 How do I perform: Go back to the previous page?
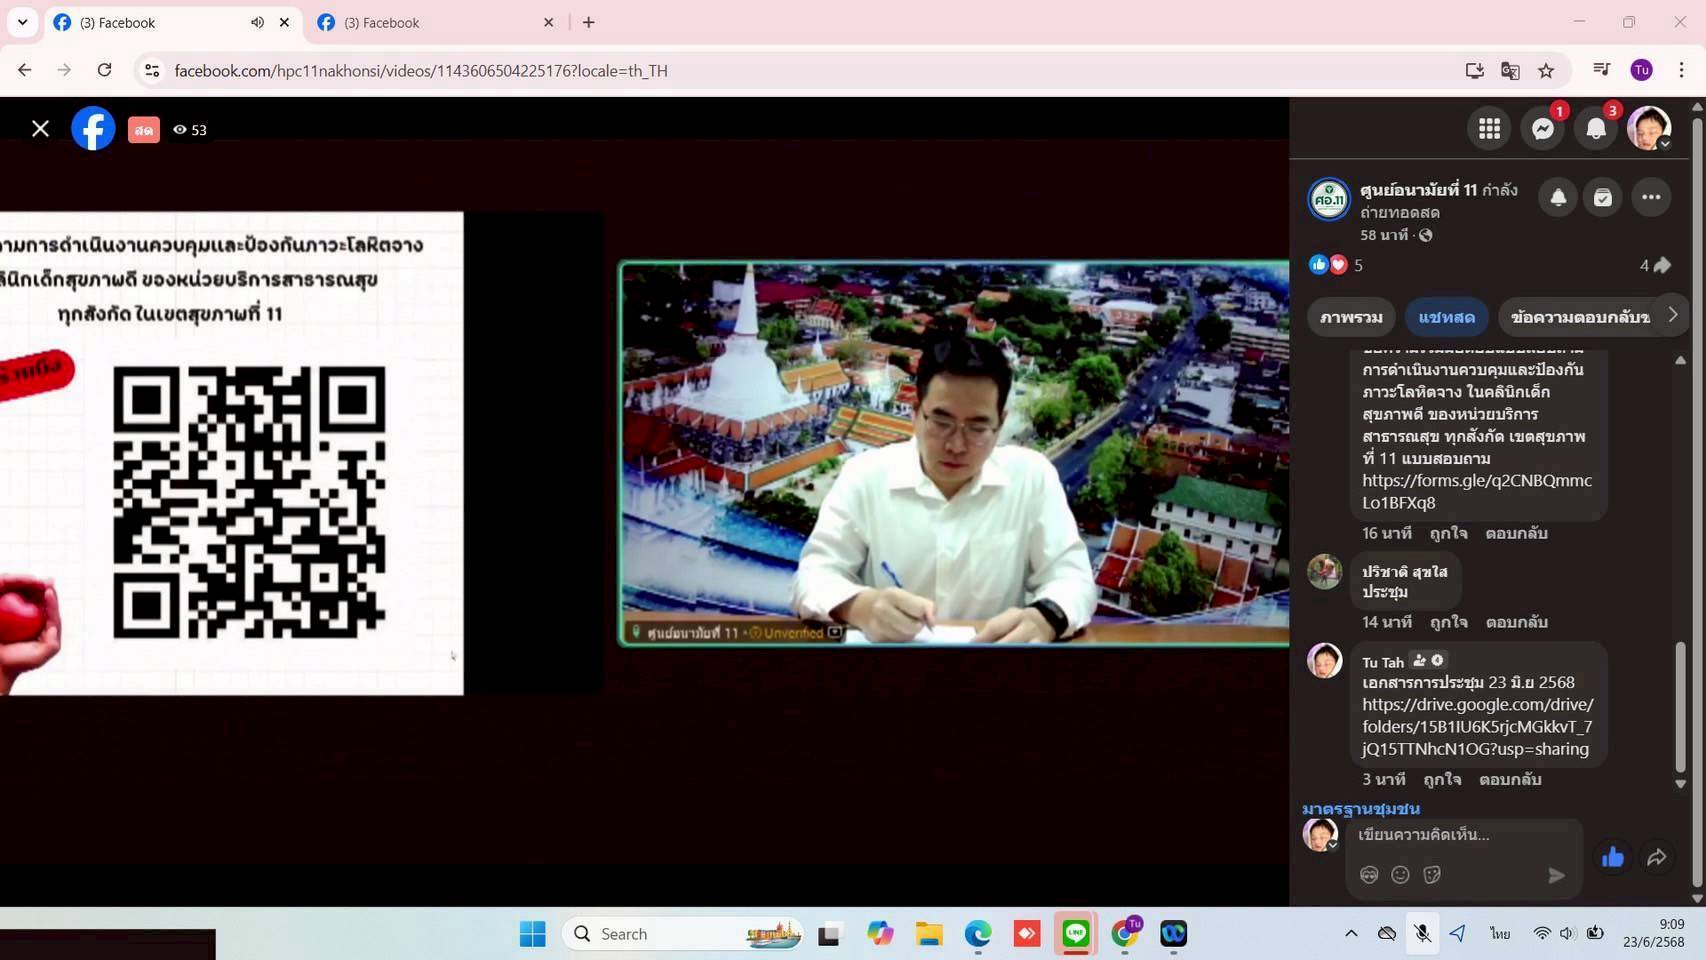(x=25, y=70)
